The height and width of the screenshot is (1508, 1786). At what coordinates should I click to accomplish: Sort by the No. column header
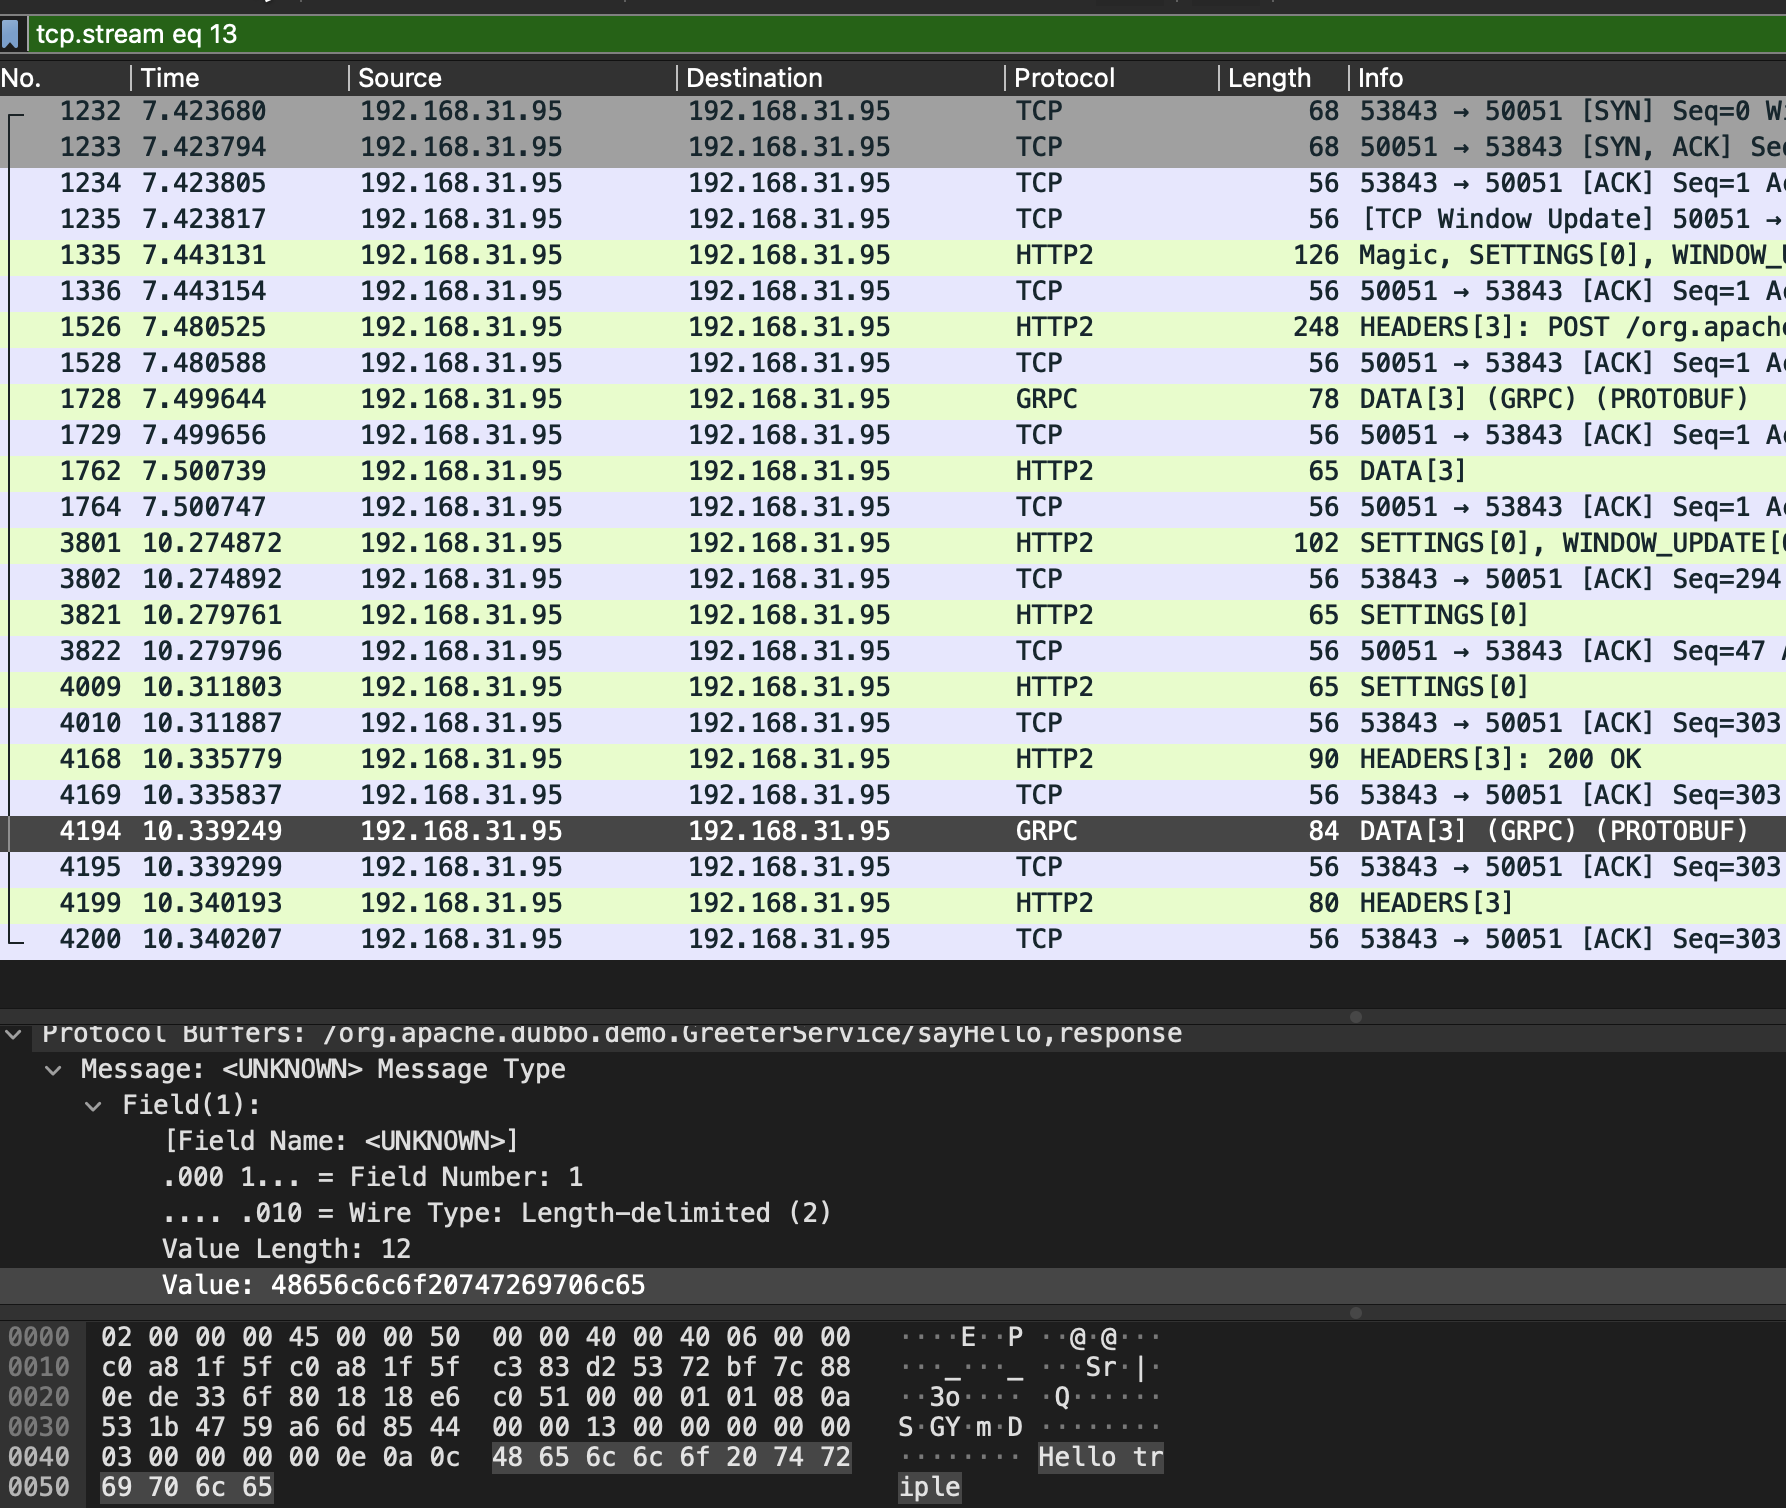coord(64,78)
